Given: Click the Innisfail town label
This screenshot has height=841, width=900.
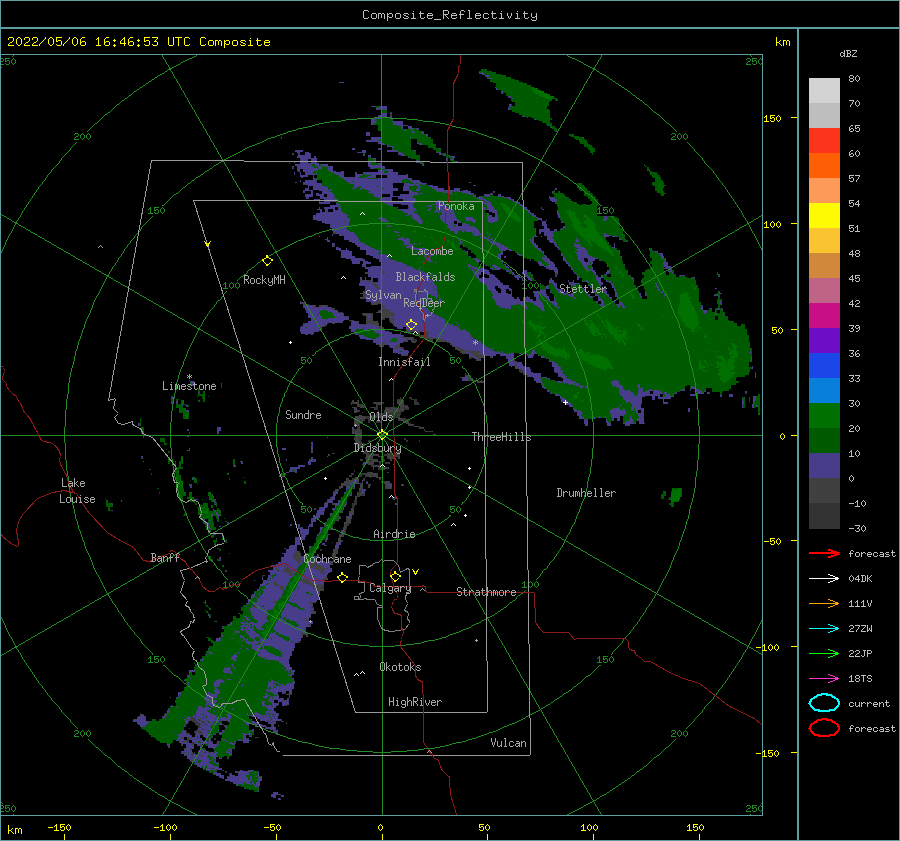Looking at the screenshot, I should 404,362.
